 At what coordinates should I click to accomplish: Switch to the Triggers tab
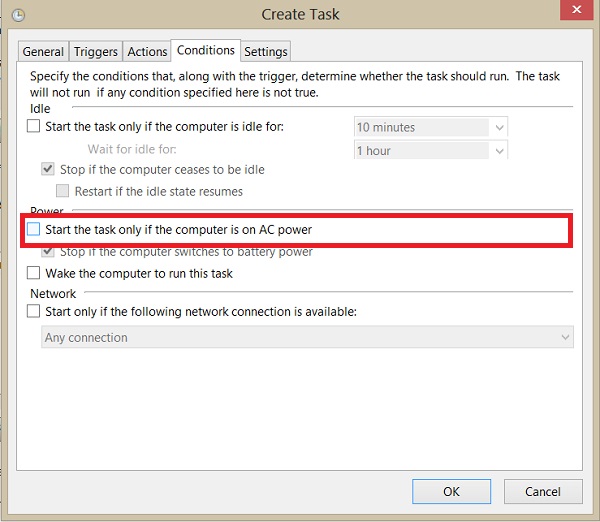[96, 52]
